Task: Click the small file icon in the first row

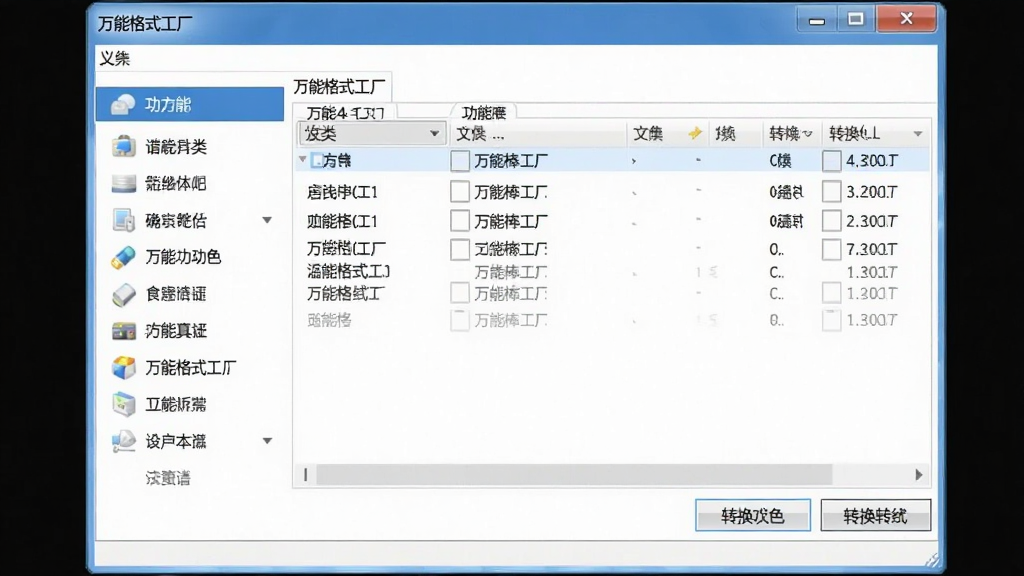Action: (317, 160)
